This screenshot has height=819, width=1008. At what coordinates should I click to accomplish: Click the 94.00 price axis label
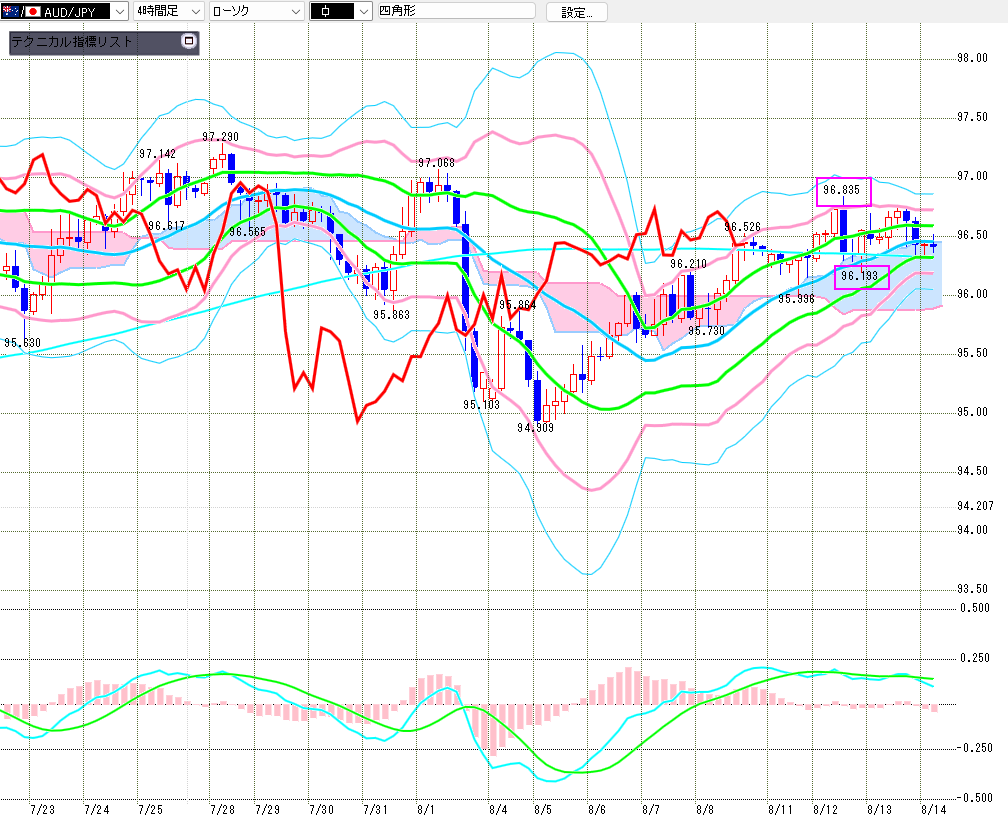(972, 530)
